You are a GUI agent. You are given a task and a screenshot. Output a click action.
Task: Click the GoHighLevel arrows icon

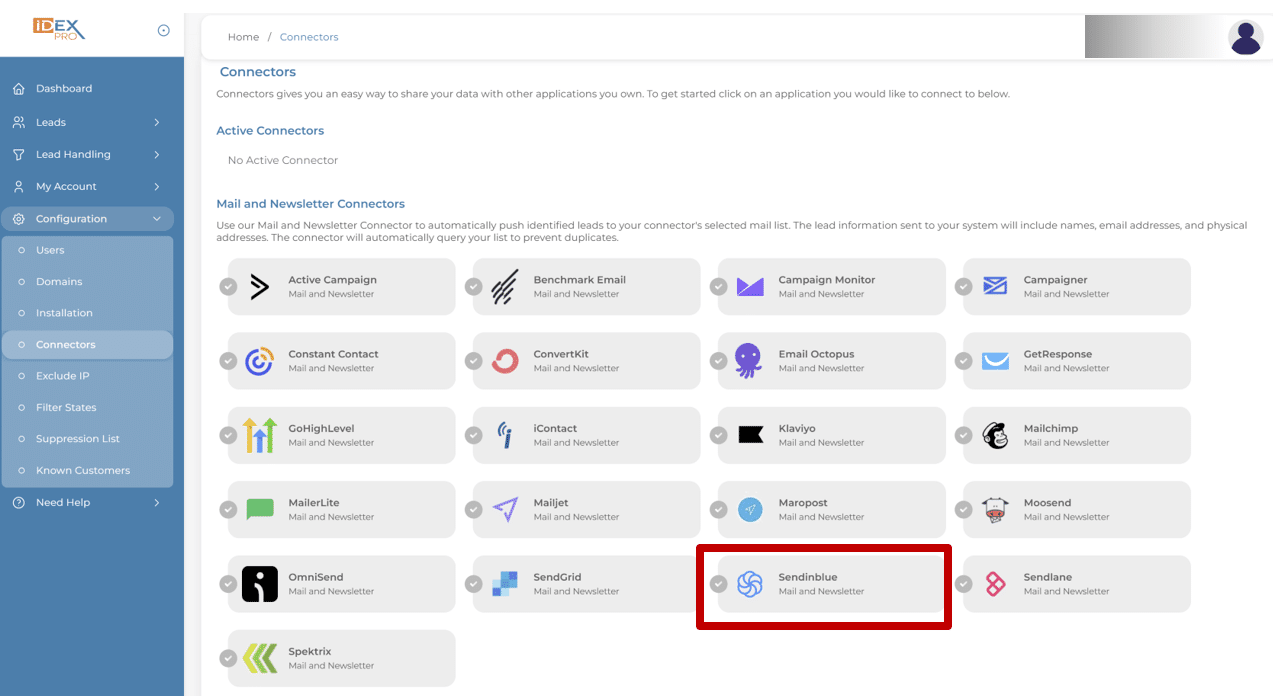[x=260, y=435]
